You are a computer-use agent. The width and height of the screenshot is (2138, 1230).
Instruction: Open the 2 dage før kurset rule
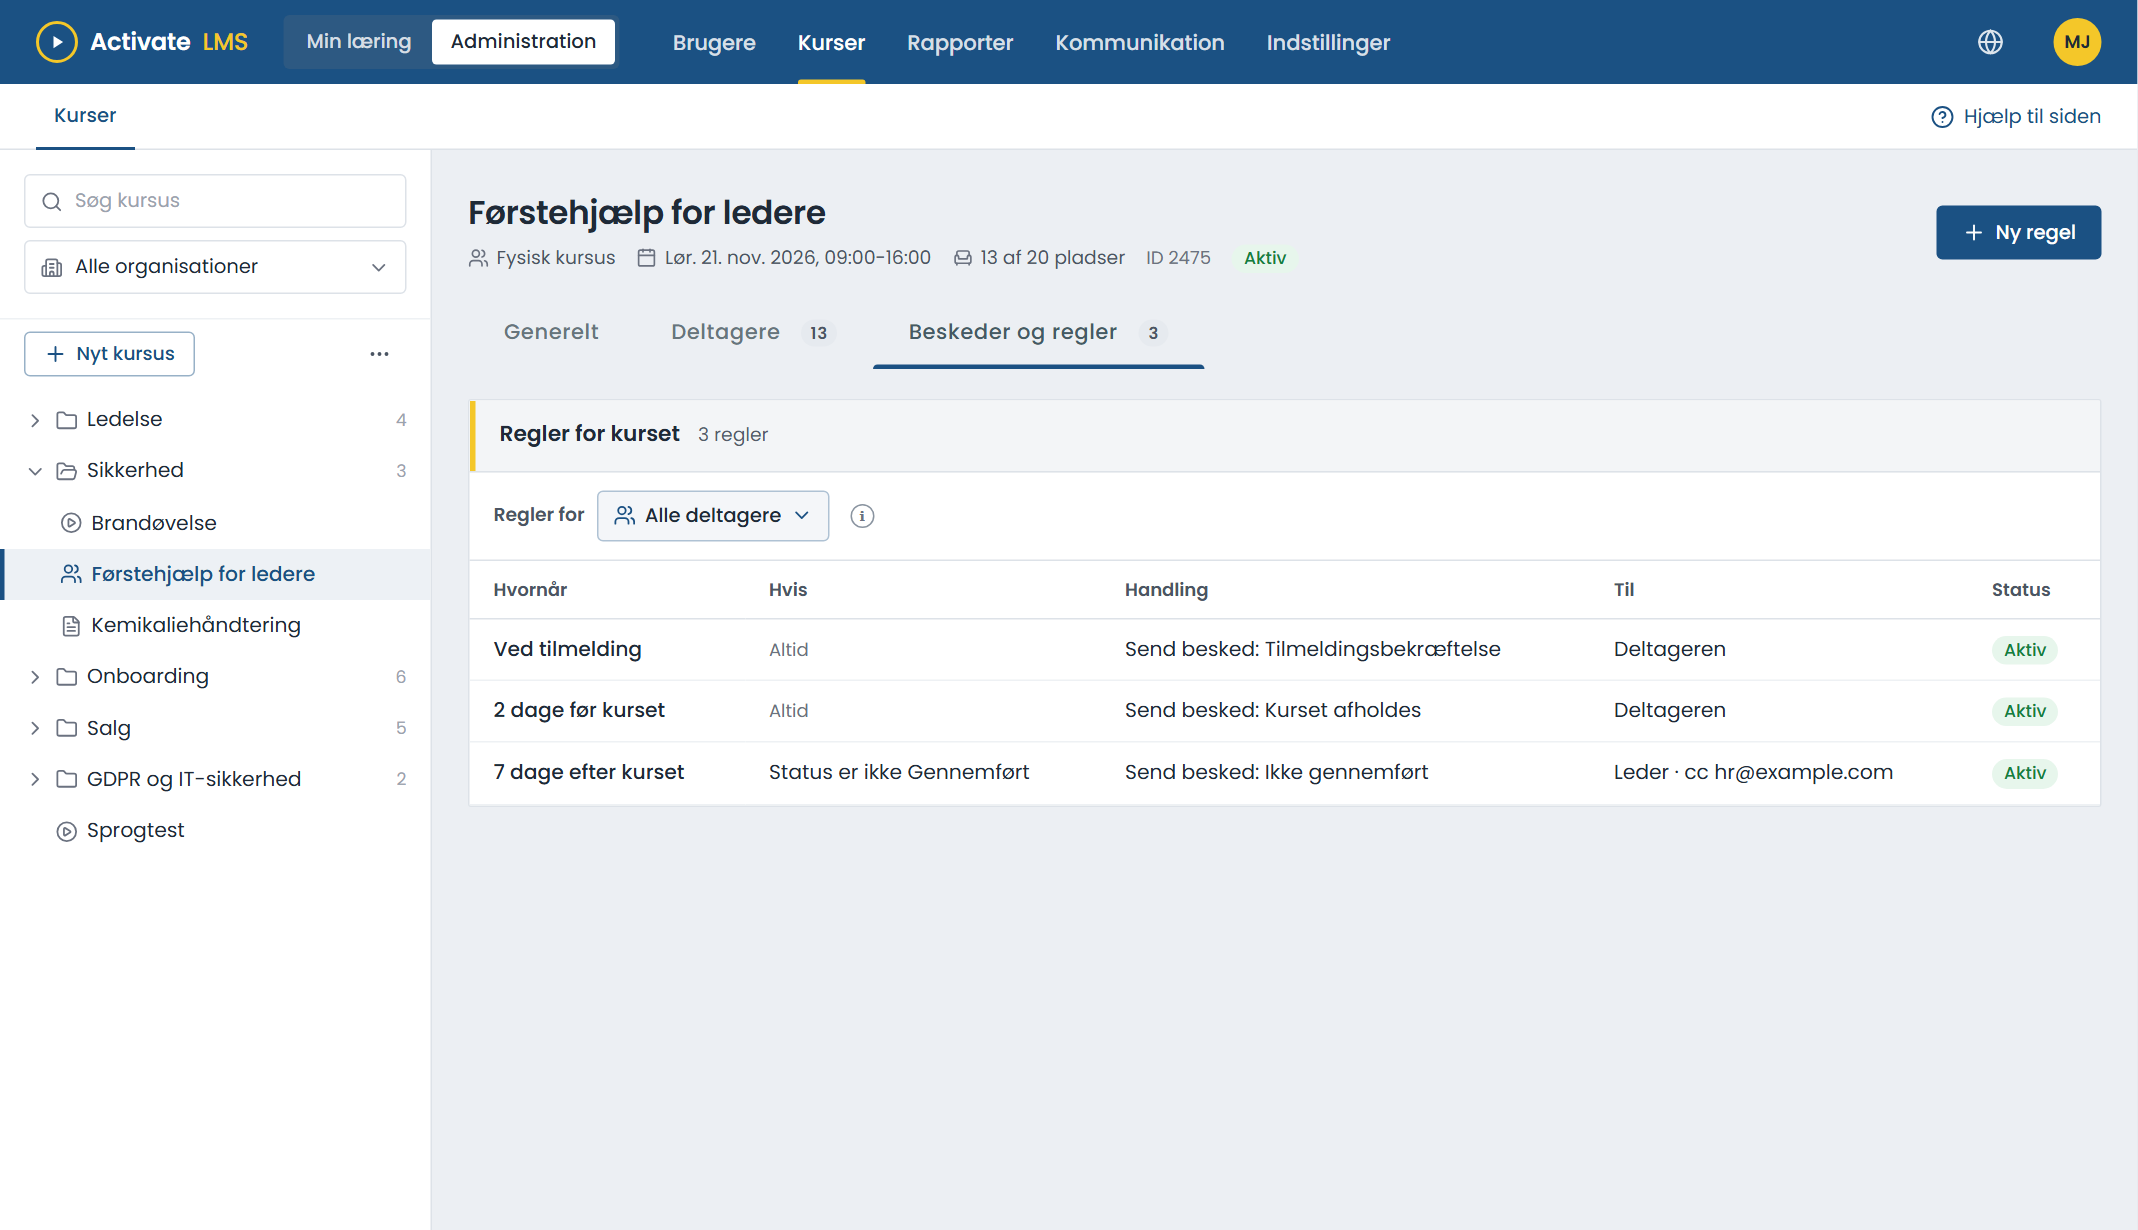coord(1284,711)
